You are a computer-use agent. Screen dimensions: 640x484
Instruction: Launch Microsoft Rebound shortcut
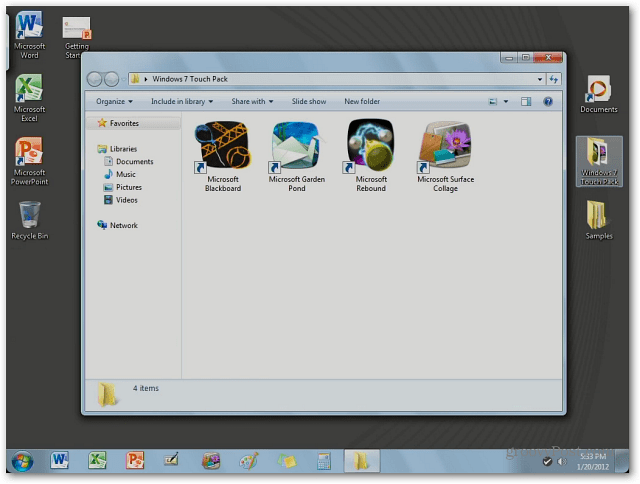tap(371, 156)
